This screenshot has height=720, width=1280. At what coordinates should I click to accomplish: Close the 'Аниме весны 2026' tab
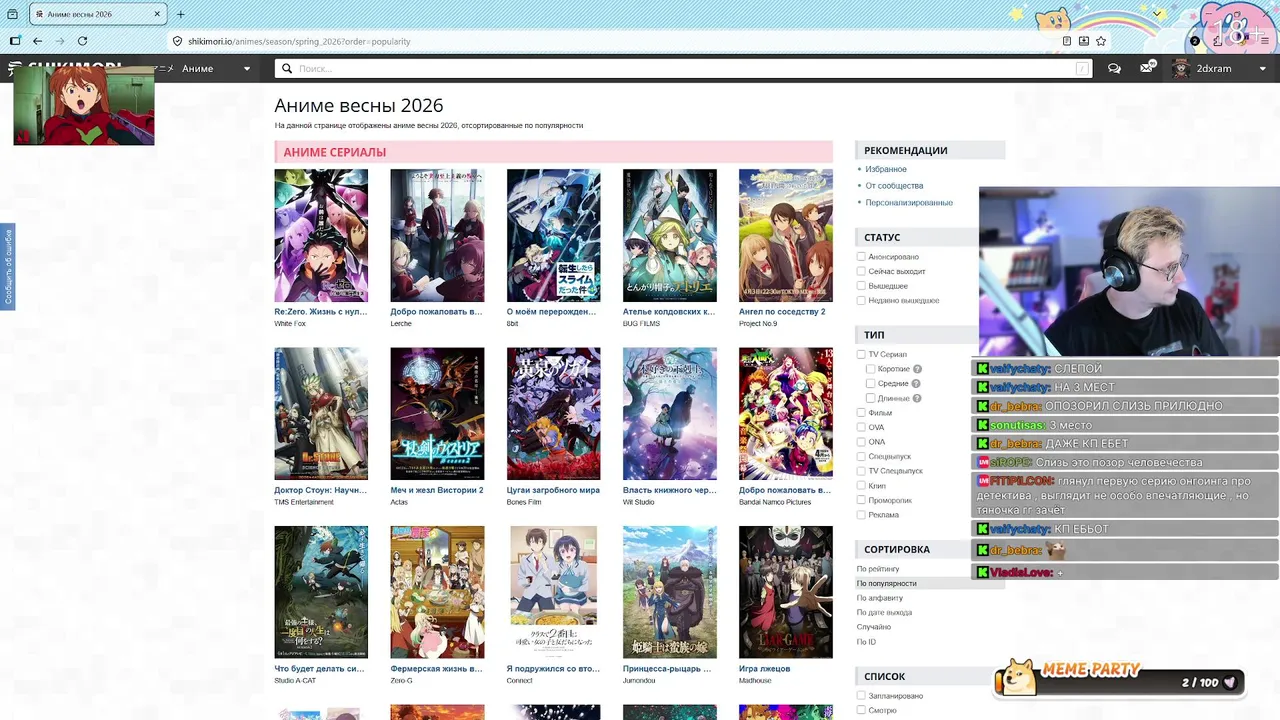click(x=158, y=14)
